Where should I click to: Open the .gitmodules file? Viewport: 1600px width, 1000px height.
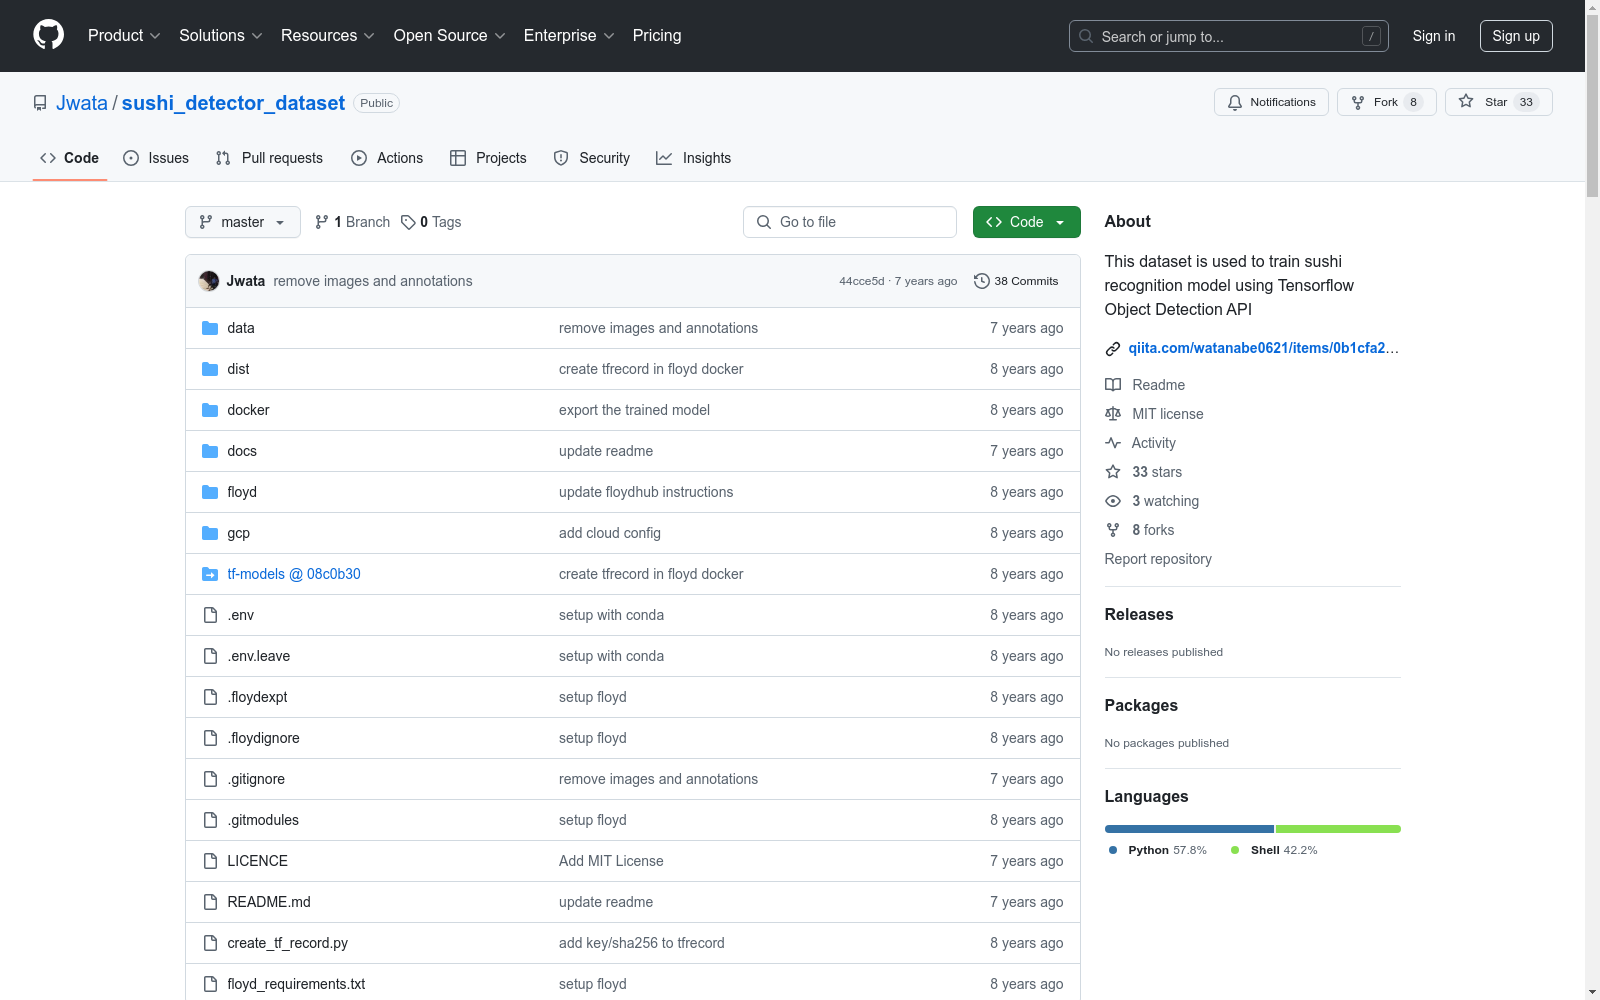click(263, 820)
